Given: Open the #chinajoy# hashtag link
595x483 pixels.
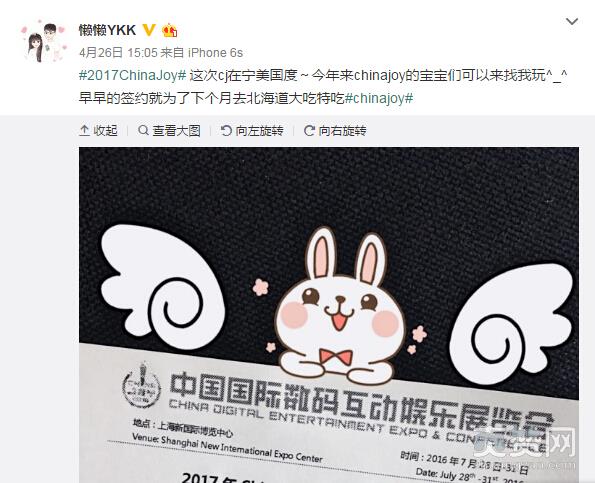Looking at the screenshot, I should pos(379,98).
